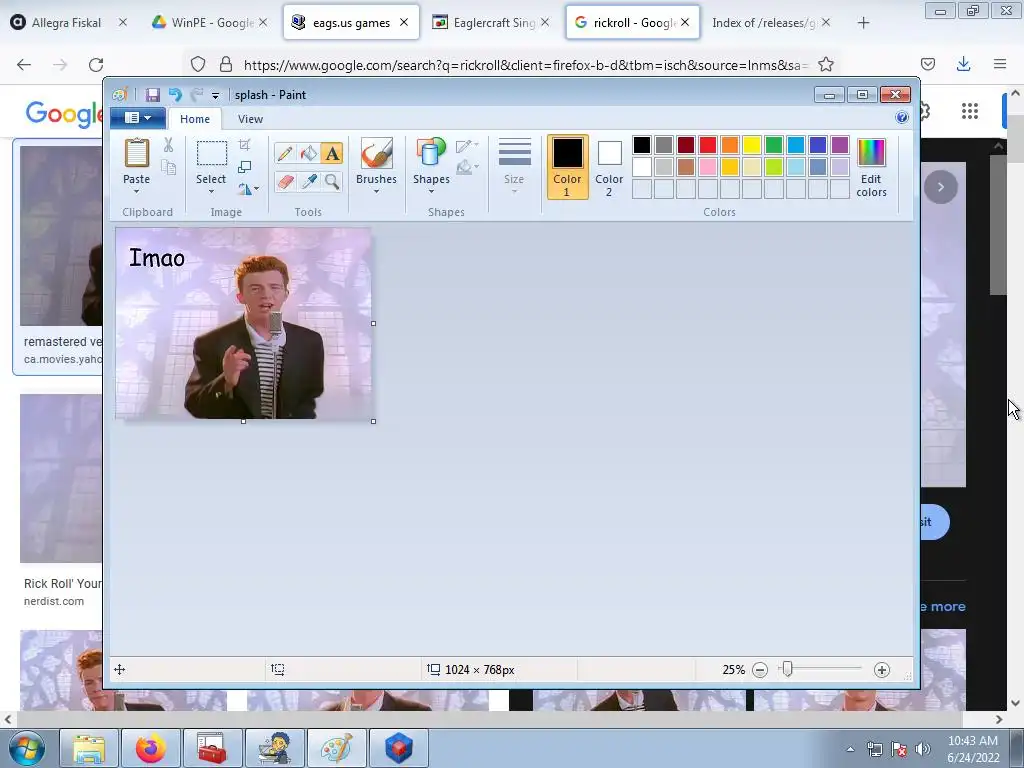Select the Color picker eyedropper tool
1024x768 pixels.
coord(308,181)
